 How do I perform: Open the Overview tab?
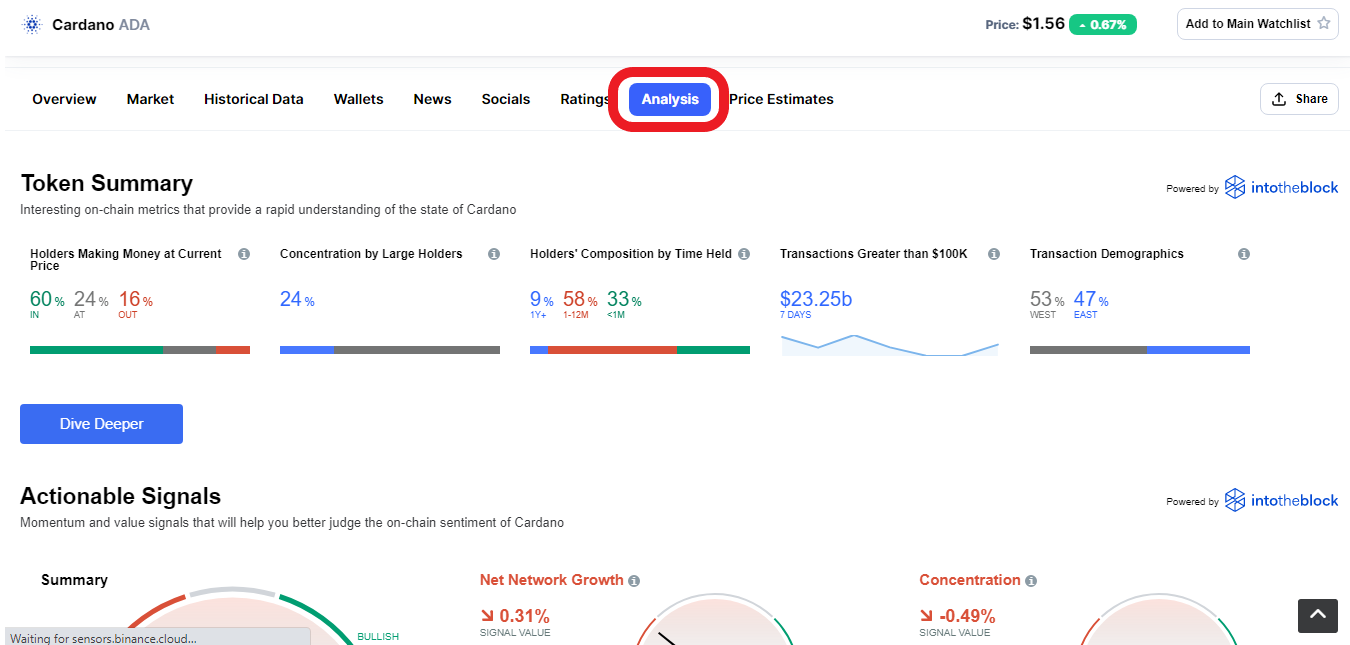point(64,99)
